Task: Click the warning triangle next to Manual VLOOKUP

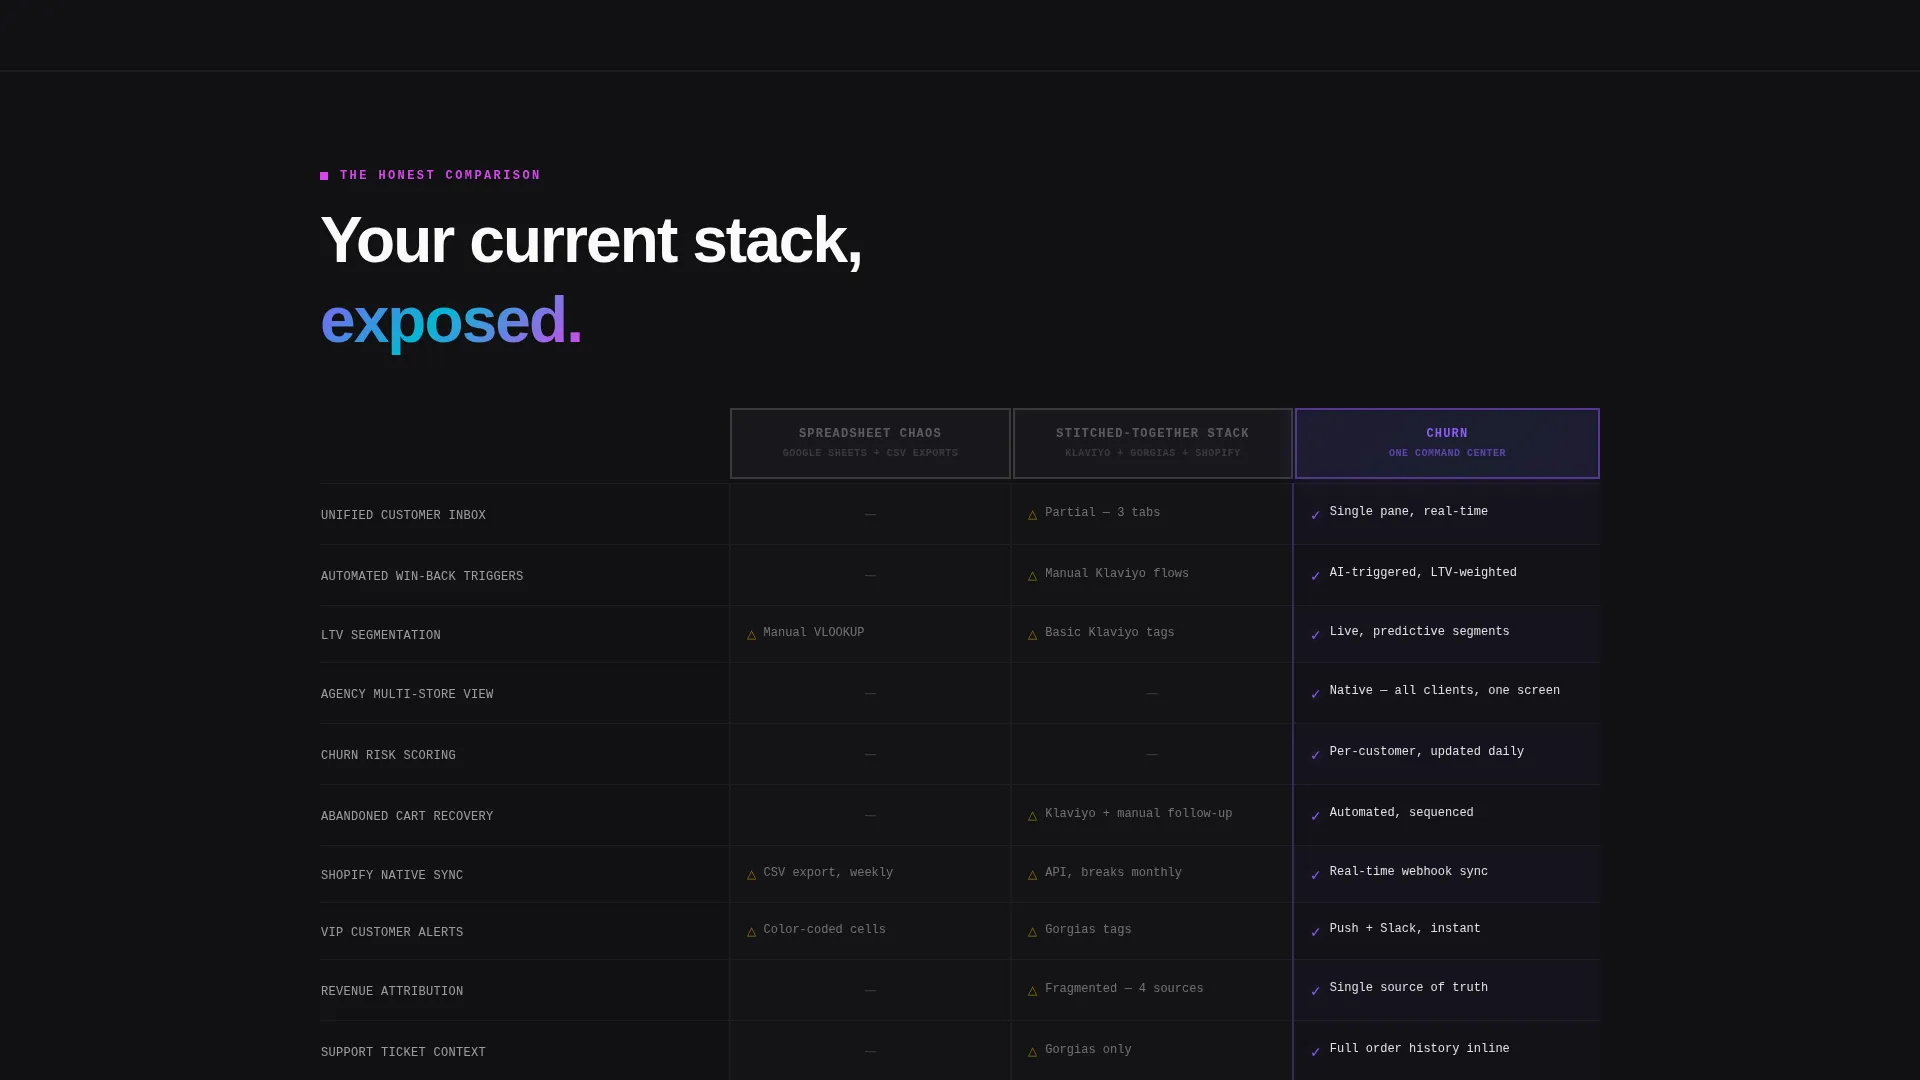Action: click(751, 635)
